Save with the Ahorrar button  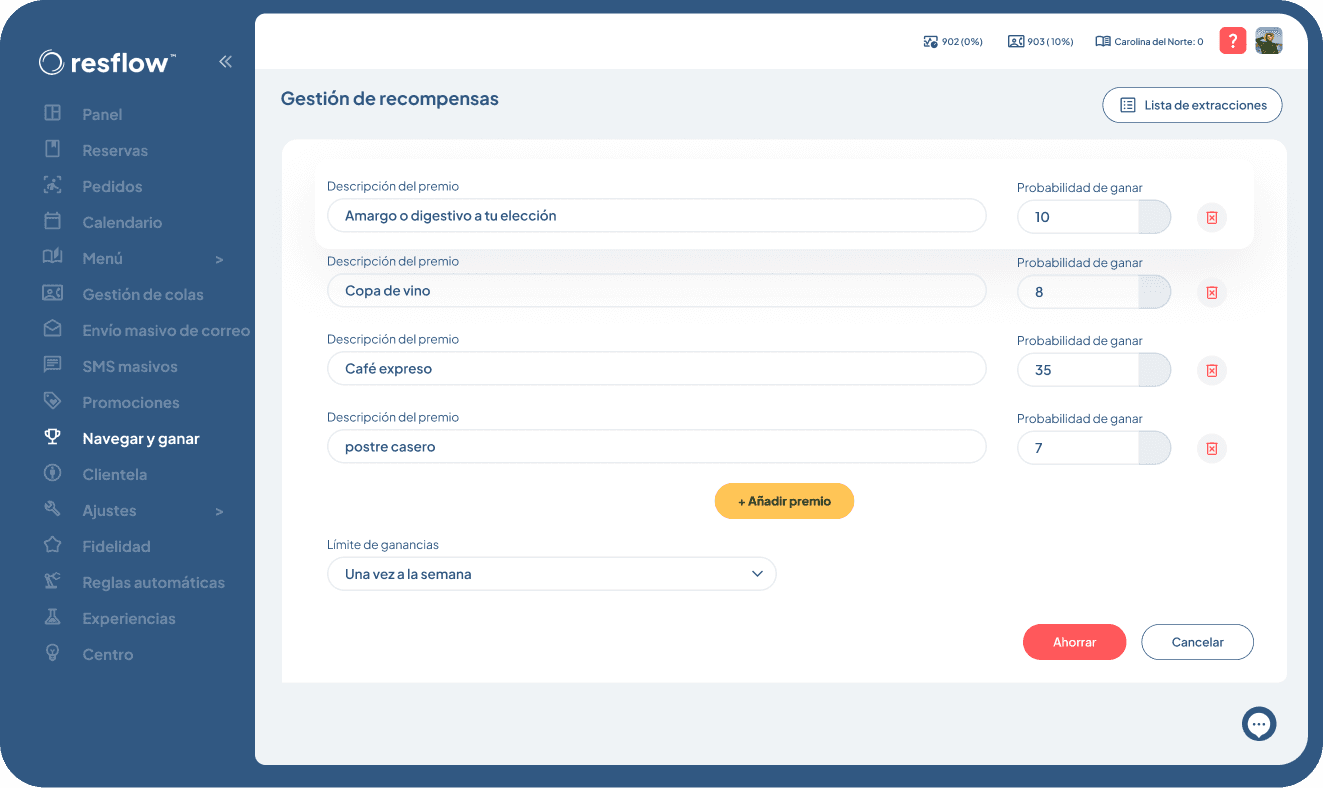[x=1074, y=642]
